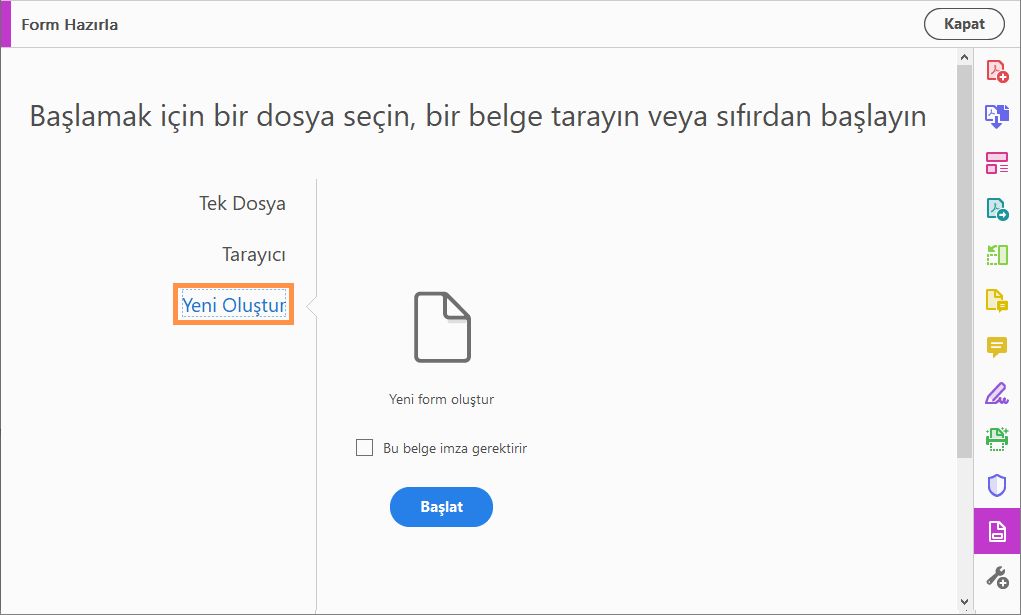Select the Tek Dosya option
1021x615 pixels.
pyautogui.click(x=243, y=203)
